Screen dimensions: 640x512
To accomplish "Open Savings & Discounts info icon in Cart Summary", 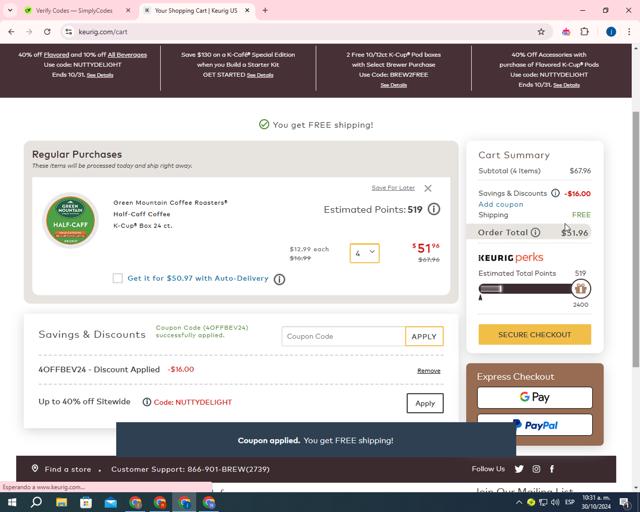I will point(555,193).
